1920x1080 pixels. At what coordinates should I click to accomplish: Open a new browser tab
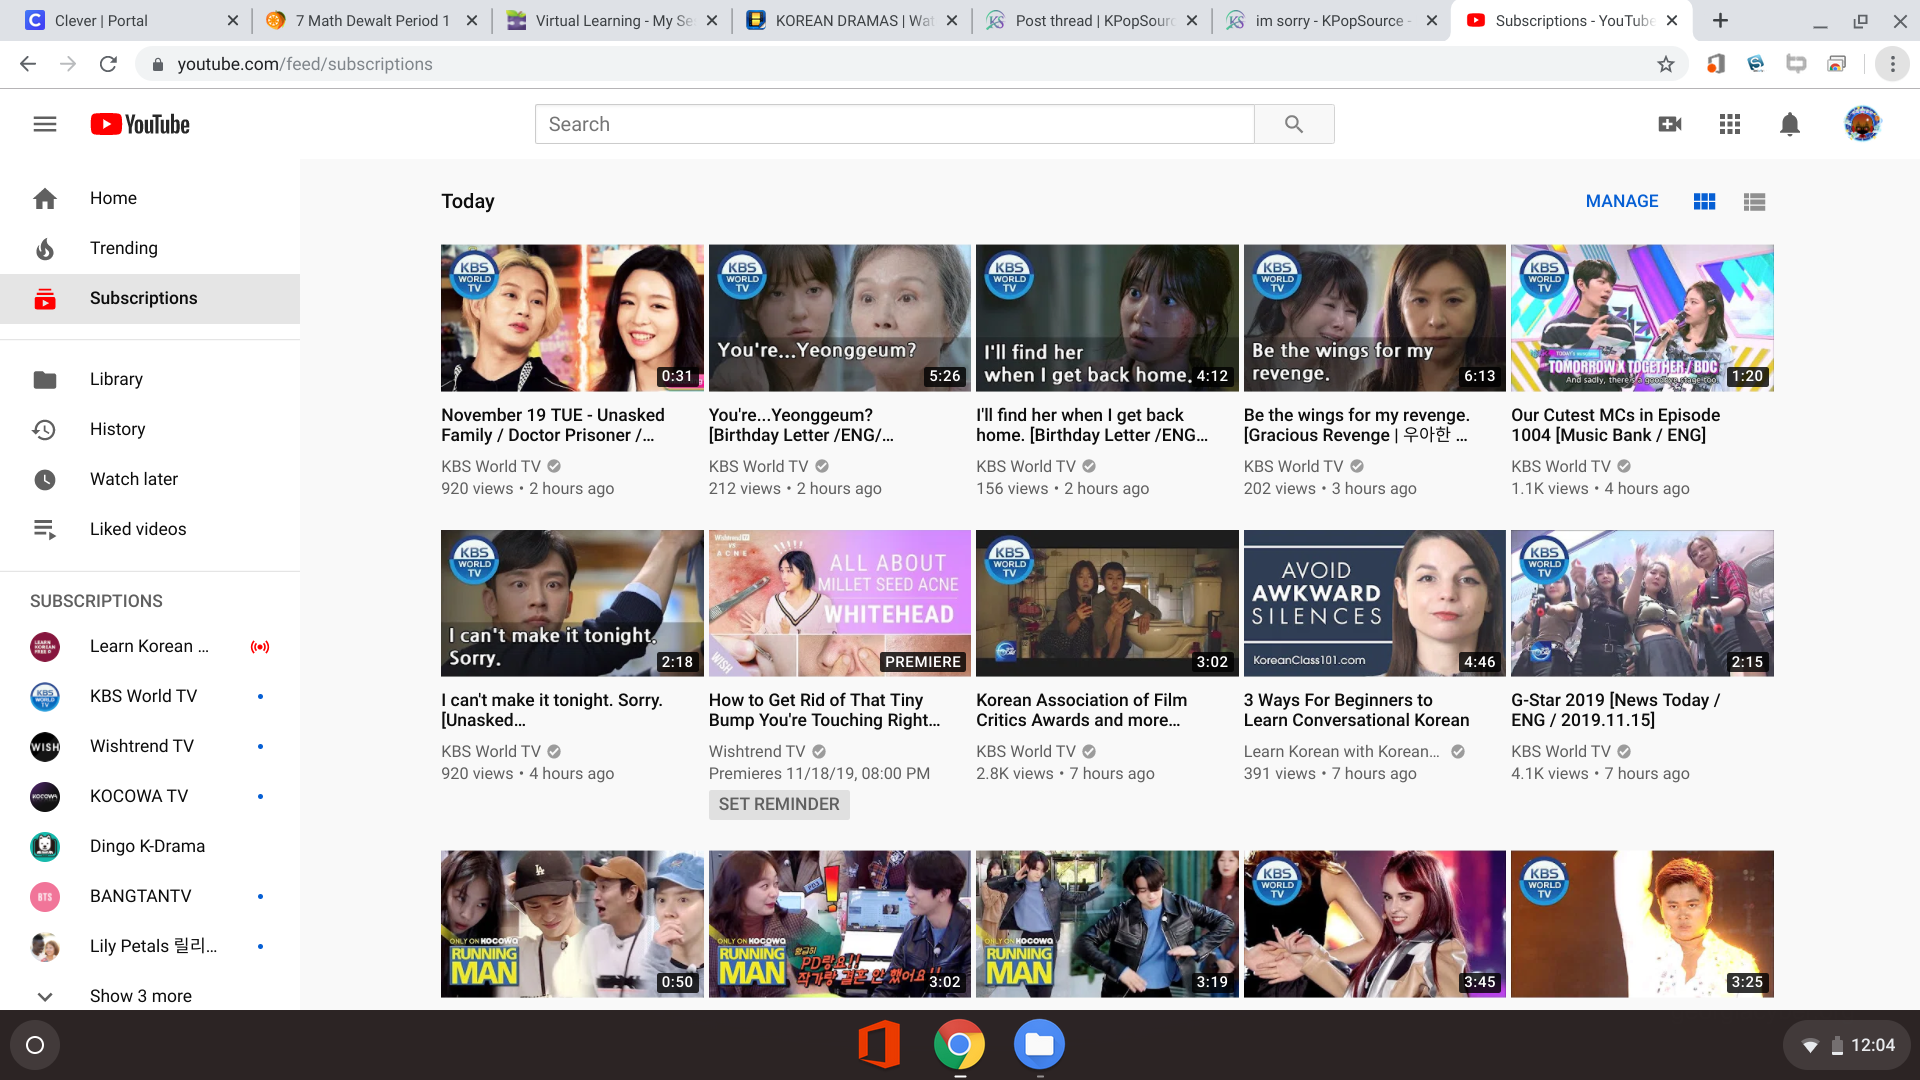click(x=1720, y=20)
